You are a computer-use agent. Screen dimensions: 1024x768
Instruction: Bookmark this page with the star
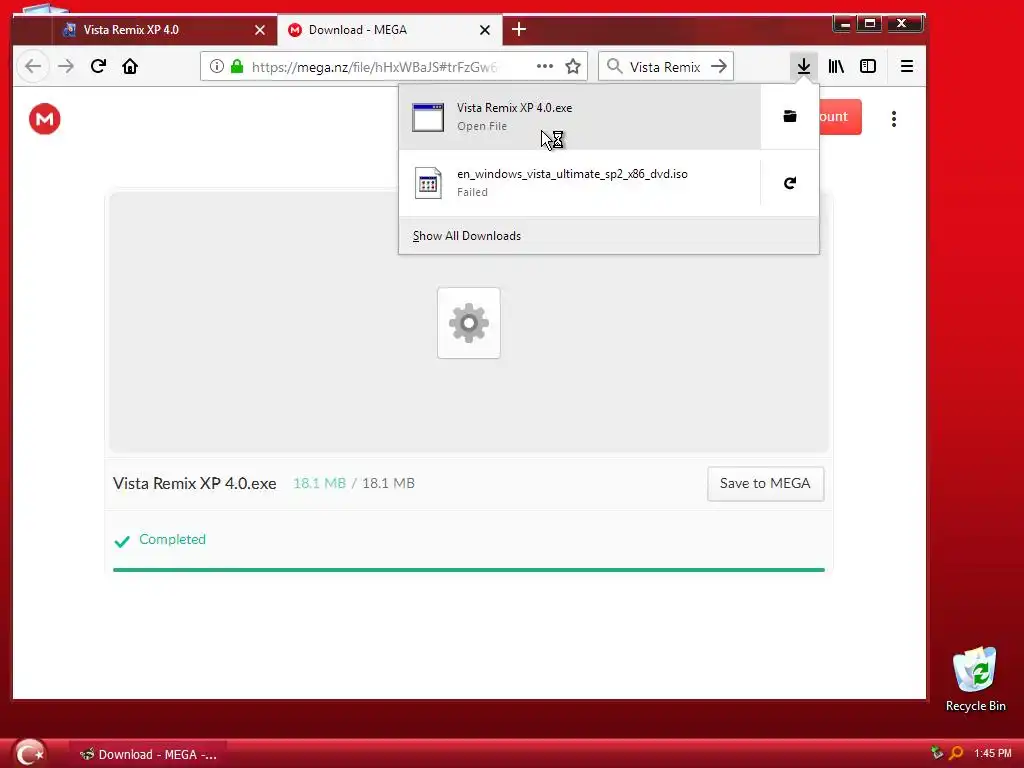(573, 67)
